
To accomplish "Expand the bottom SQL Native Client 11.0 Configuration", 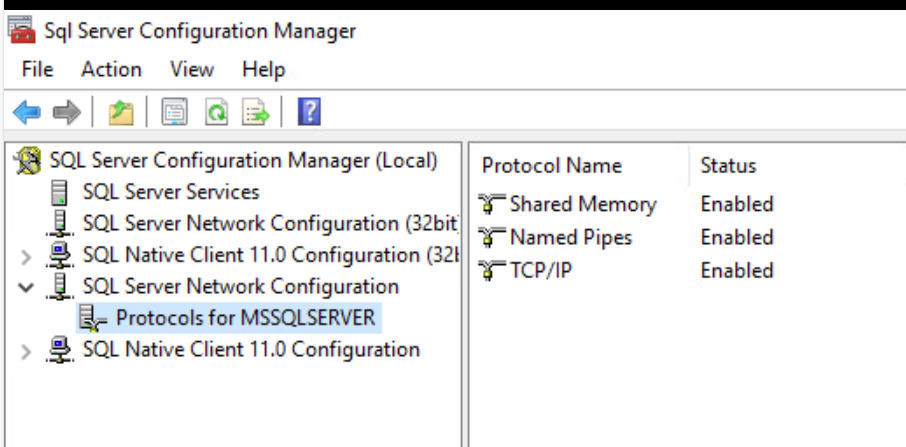I will tap(26, 351).
